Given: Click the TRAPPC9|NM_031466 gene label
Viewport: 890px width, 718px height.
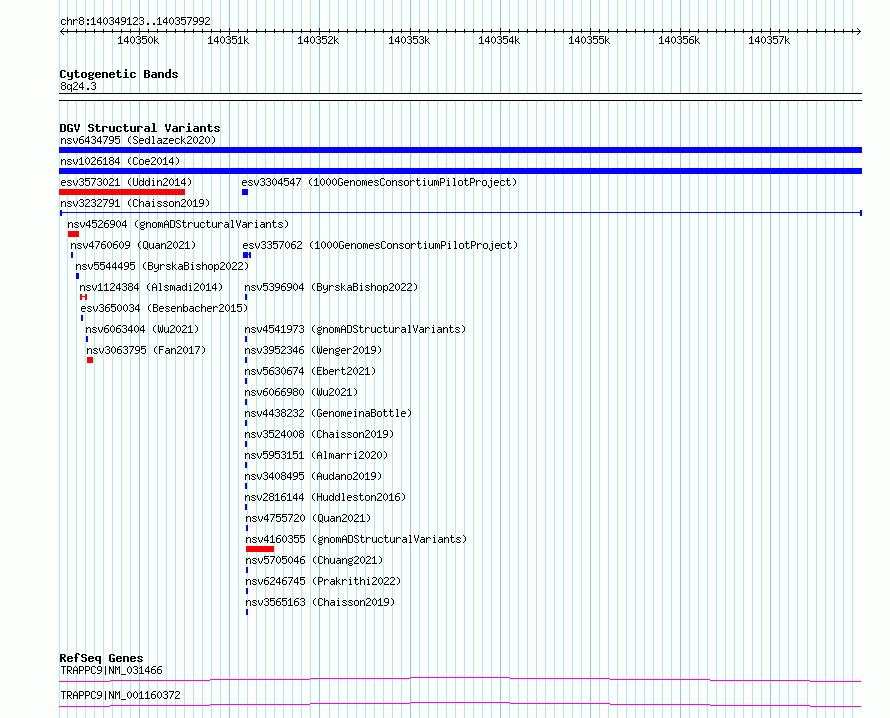Looking at the screenshot, I should (111, 670).
